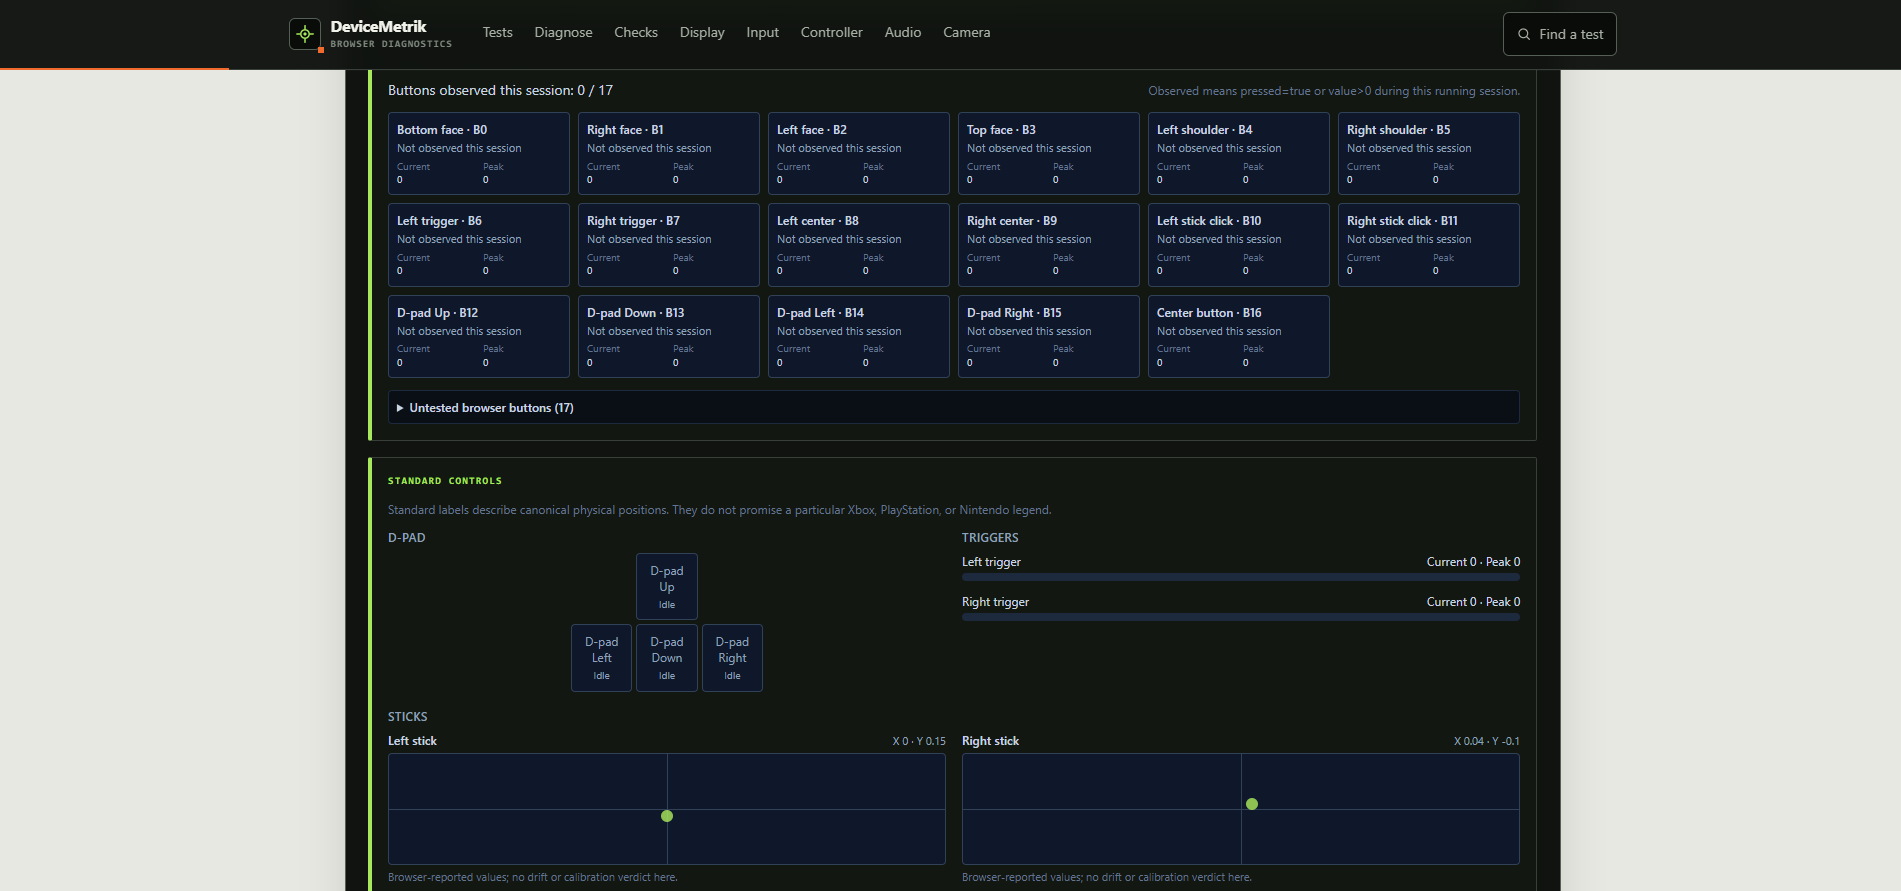The width and height of the screenshot is (1901, 891).
Task: Open the Controller nav item
Action: point(831,33)
